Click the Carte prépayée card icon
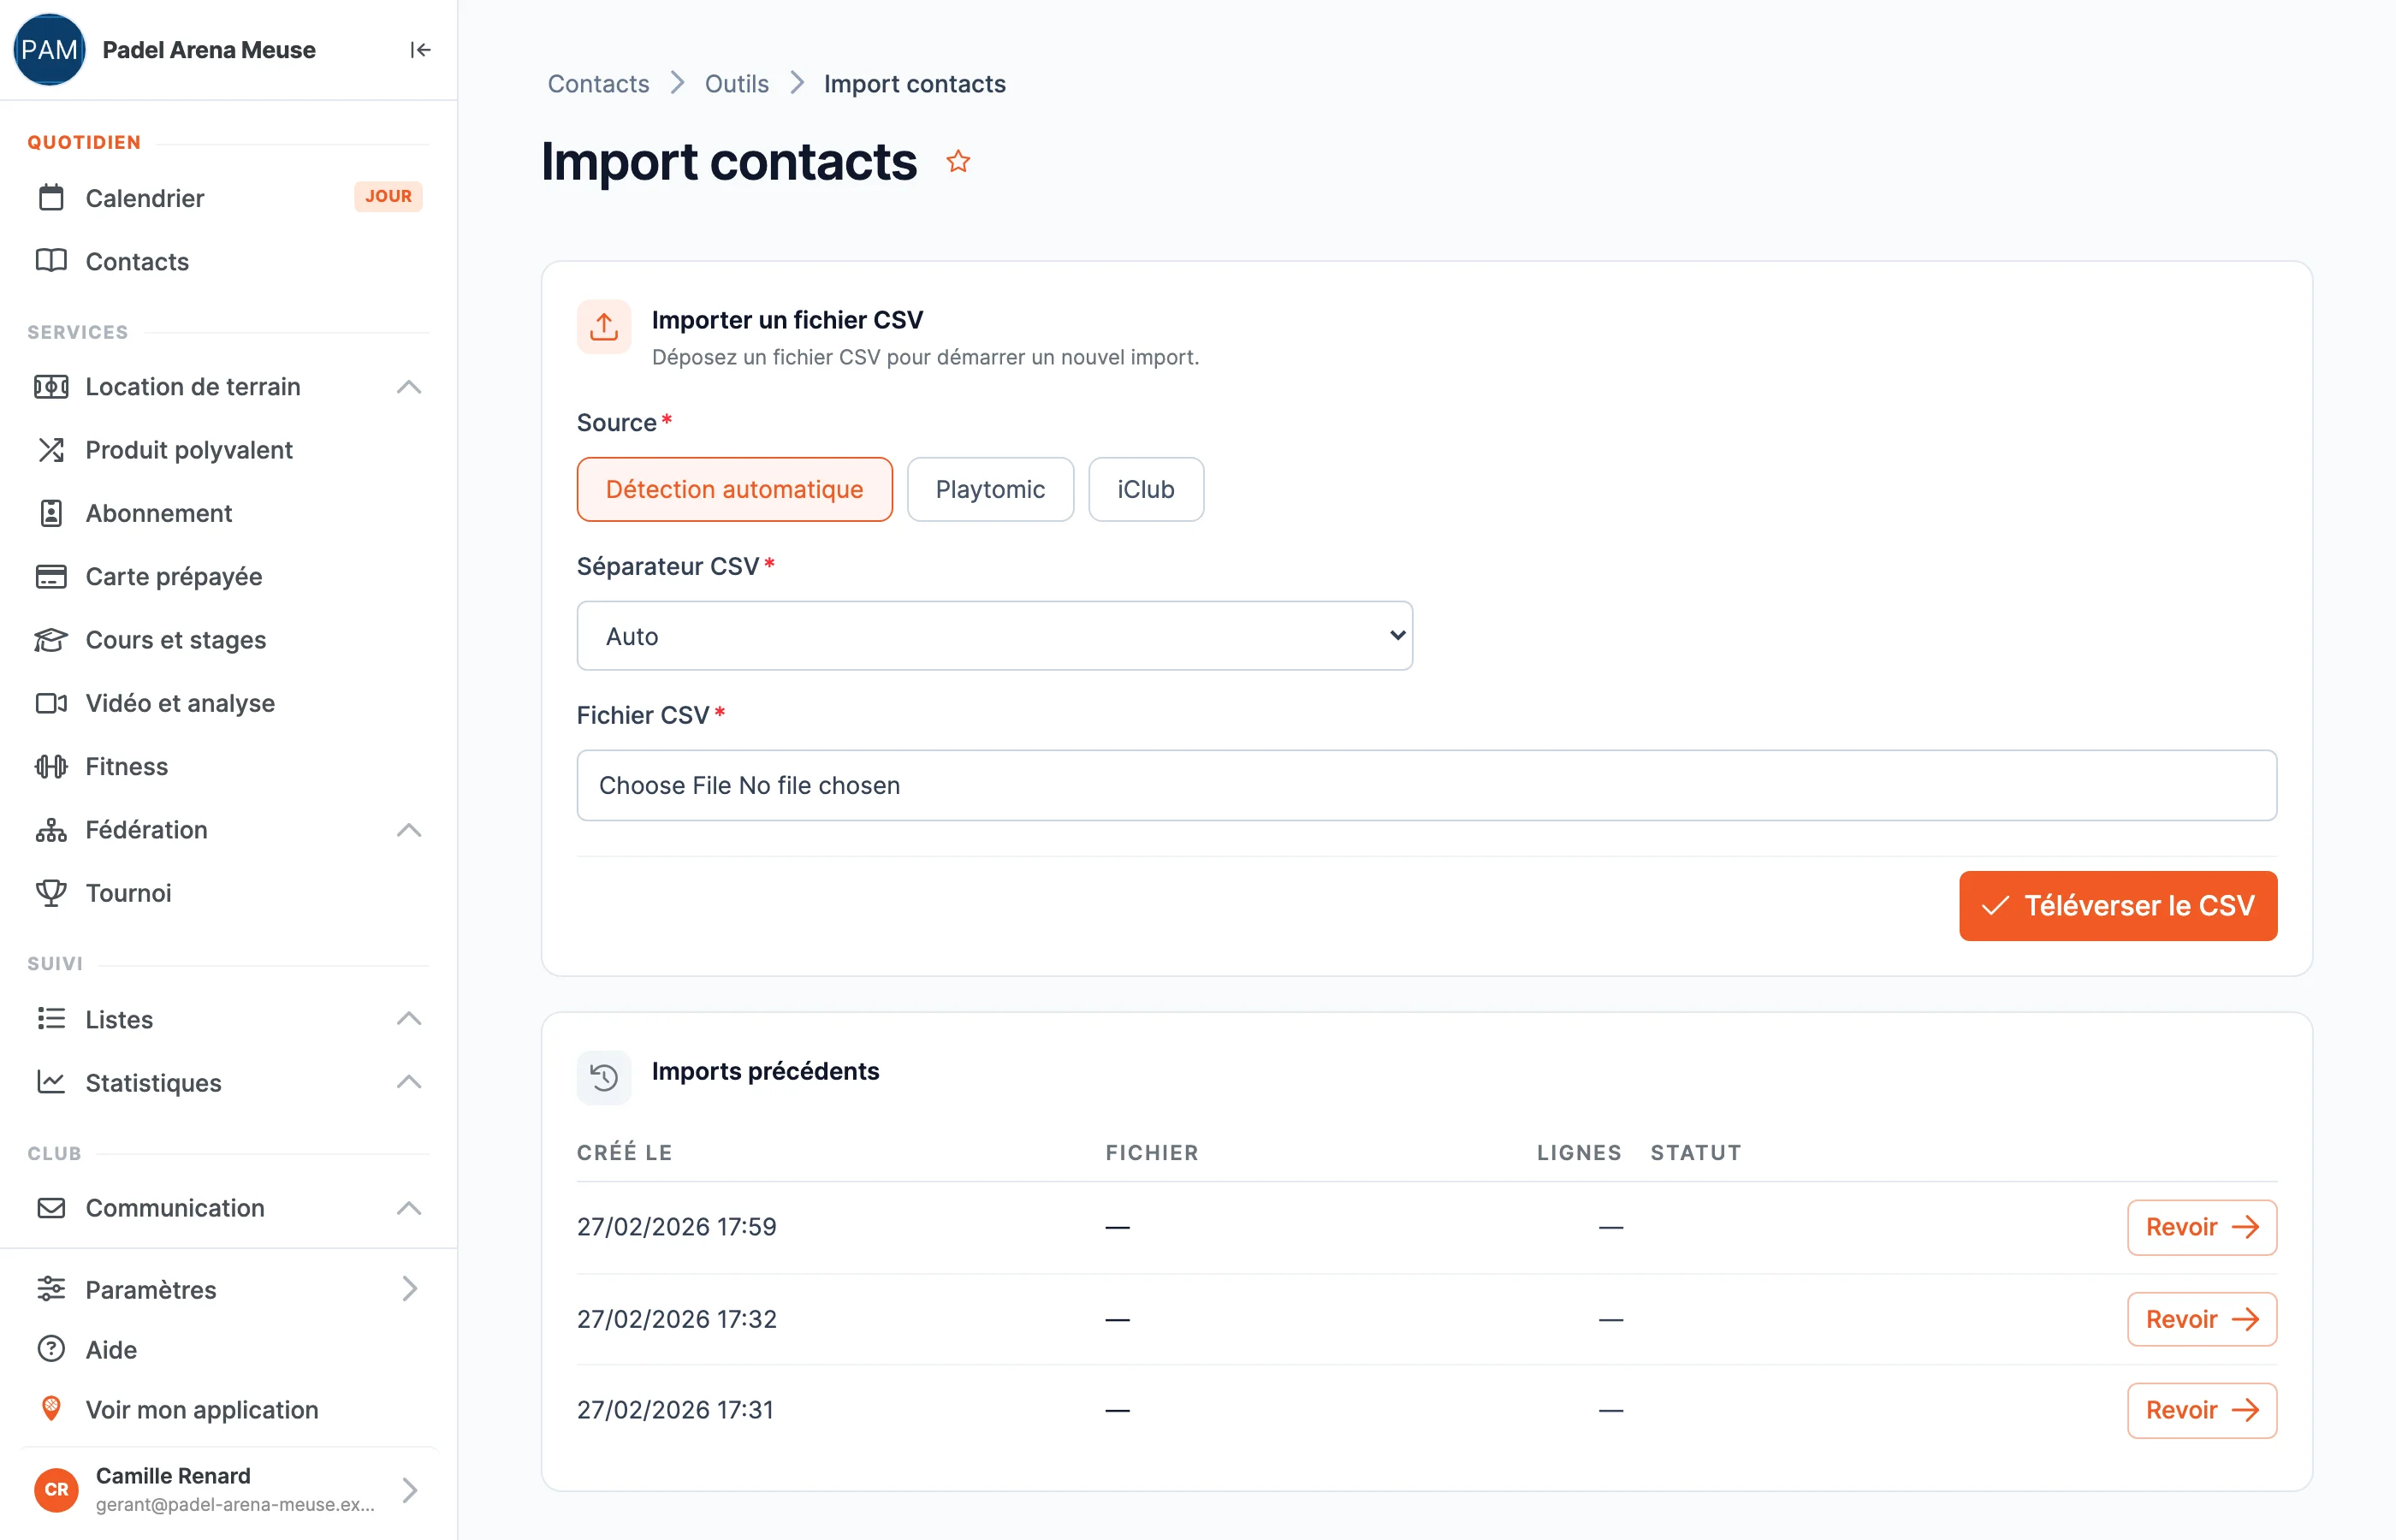The width and height of the screenshot is (2396, 1540). 51,576
